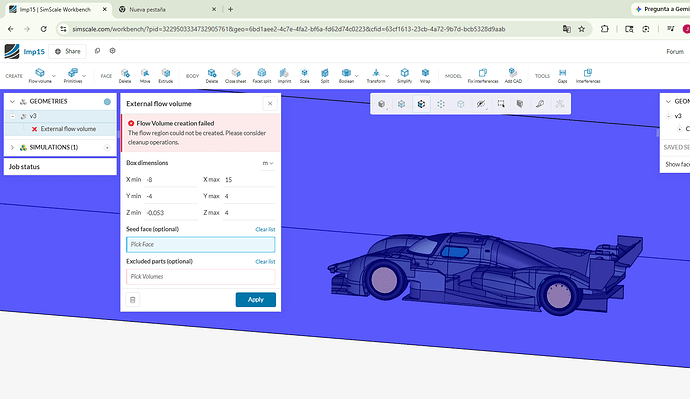Open the Boolean tool
Image resolution: width=690 pixels, height=399 pixels.
[346, 75]
